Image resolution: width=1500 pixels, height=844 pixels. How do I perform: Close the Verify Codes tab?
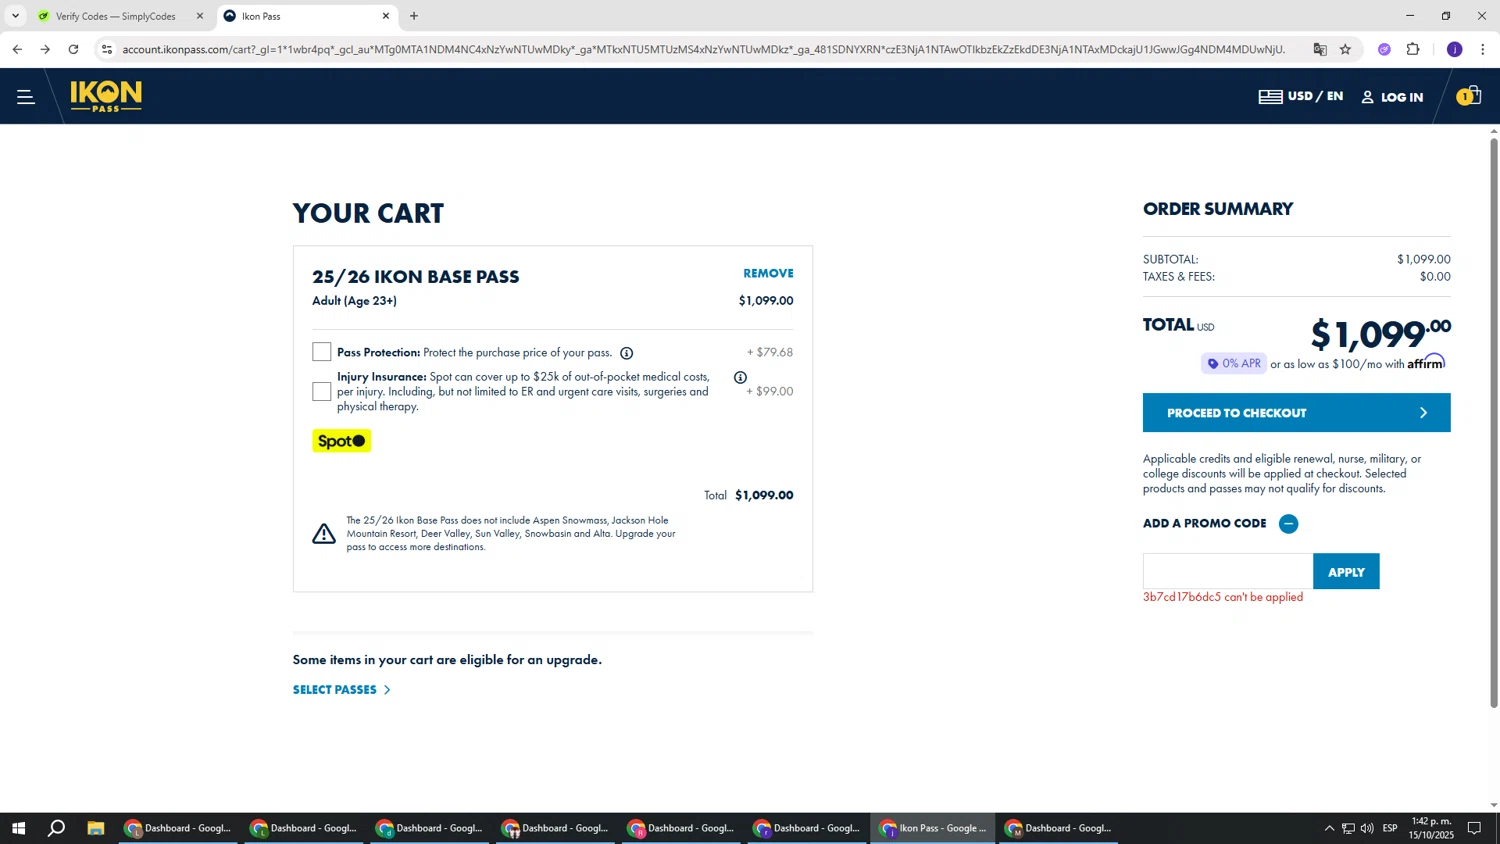[x=199, y=16]
